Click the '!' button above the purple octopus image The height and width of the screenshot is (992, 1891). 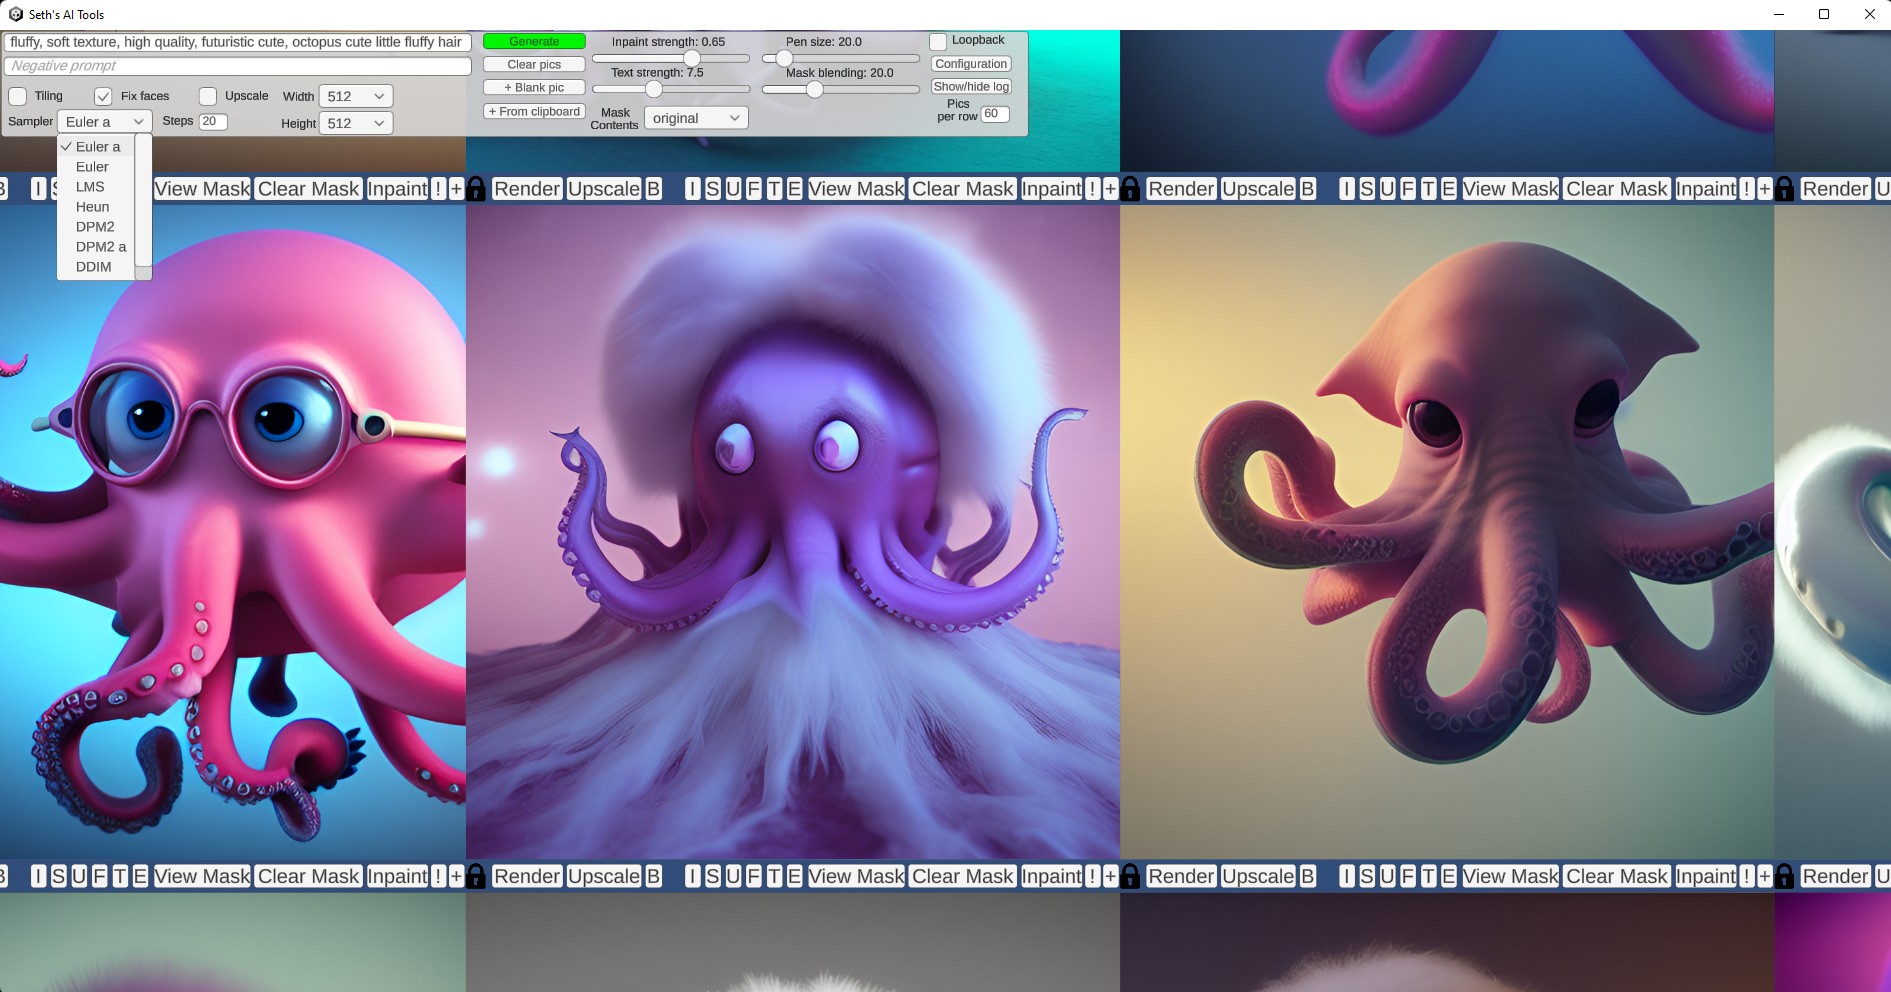pyautogui.click(x=1092, y=189)
